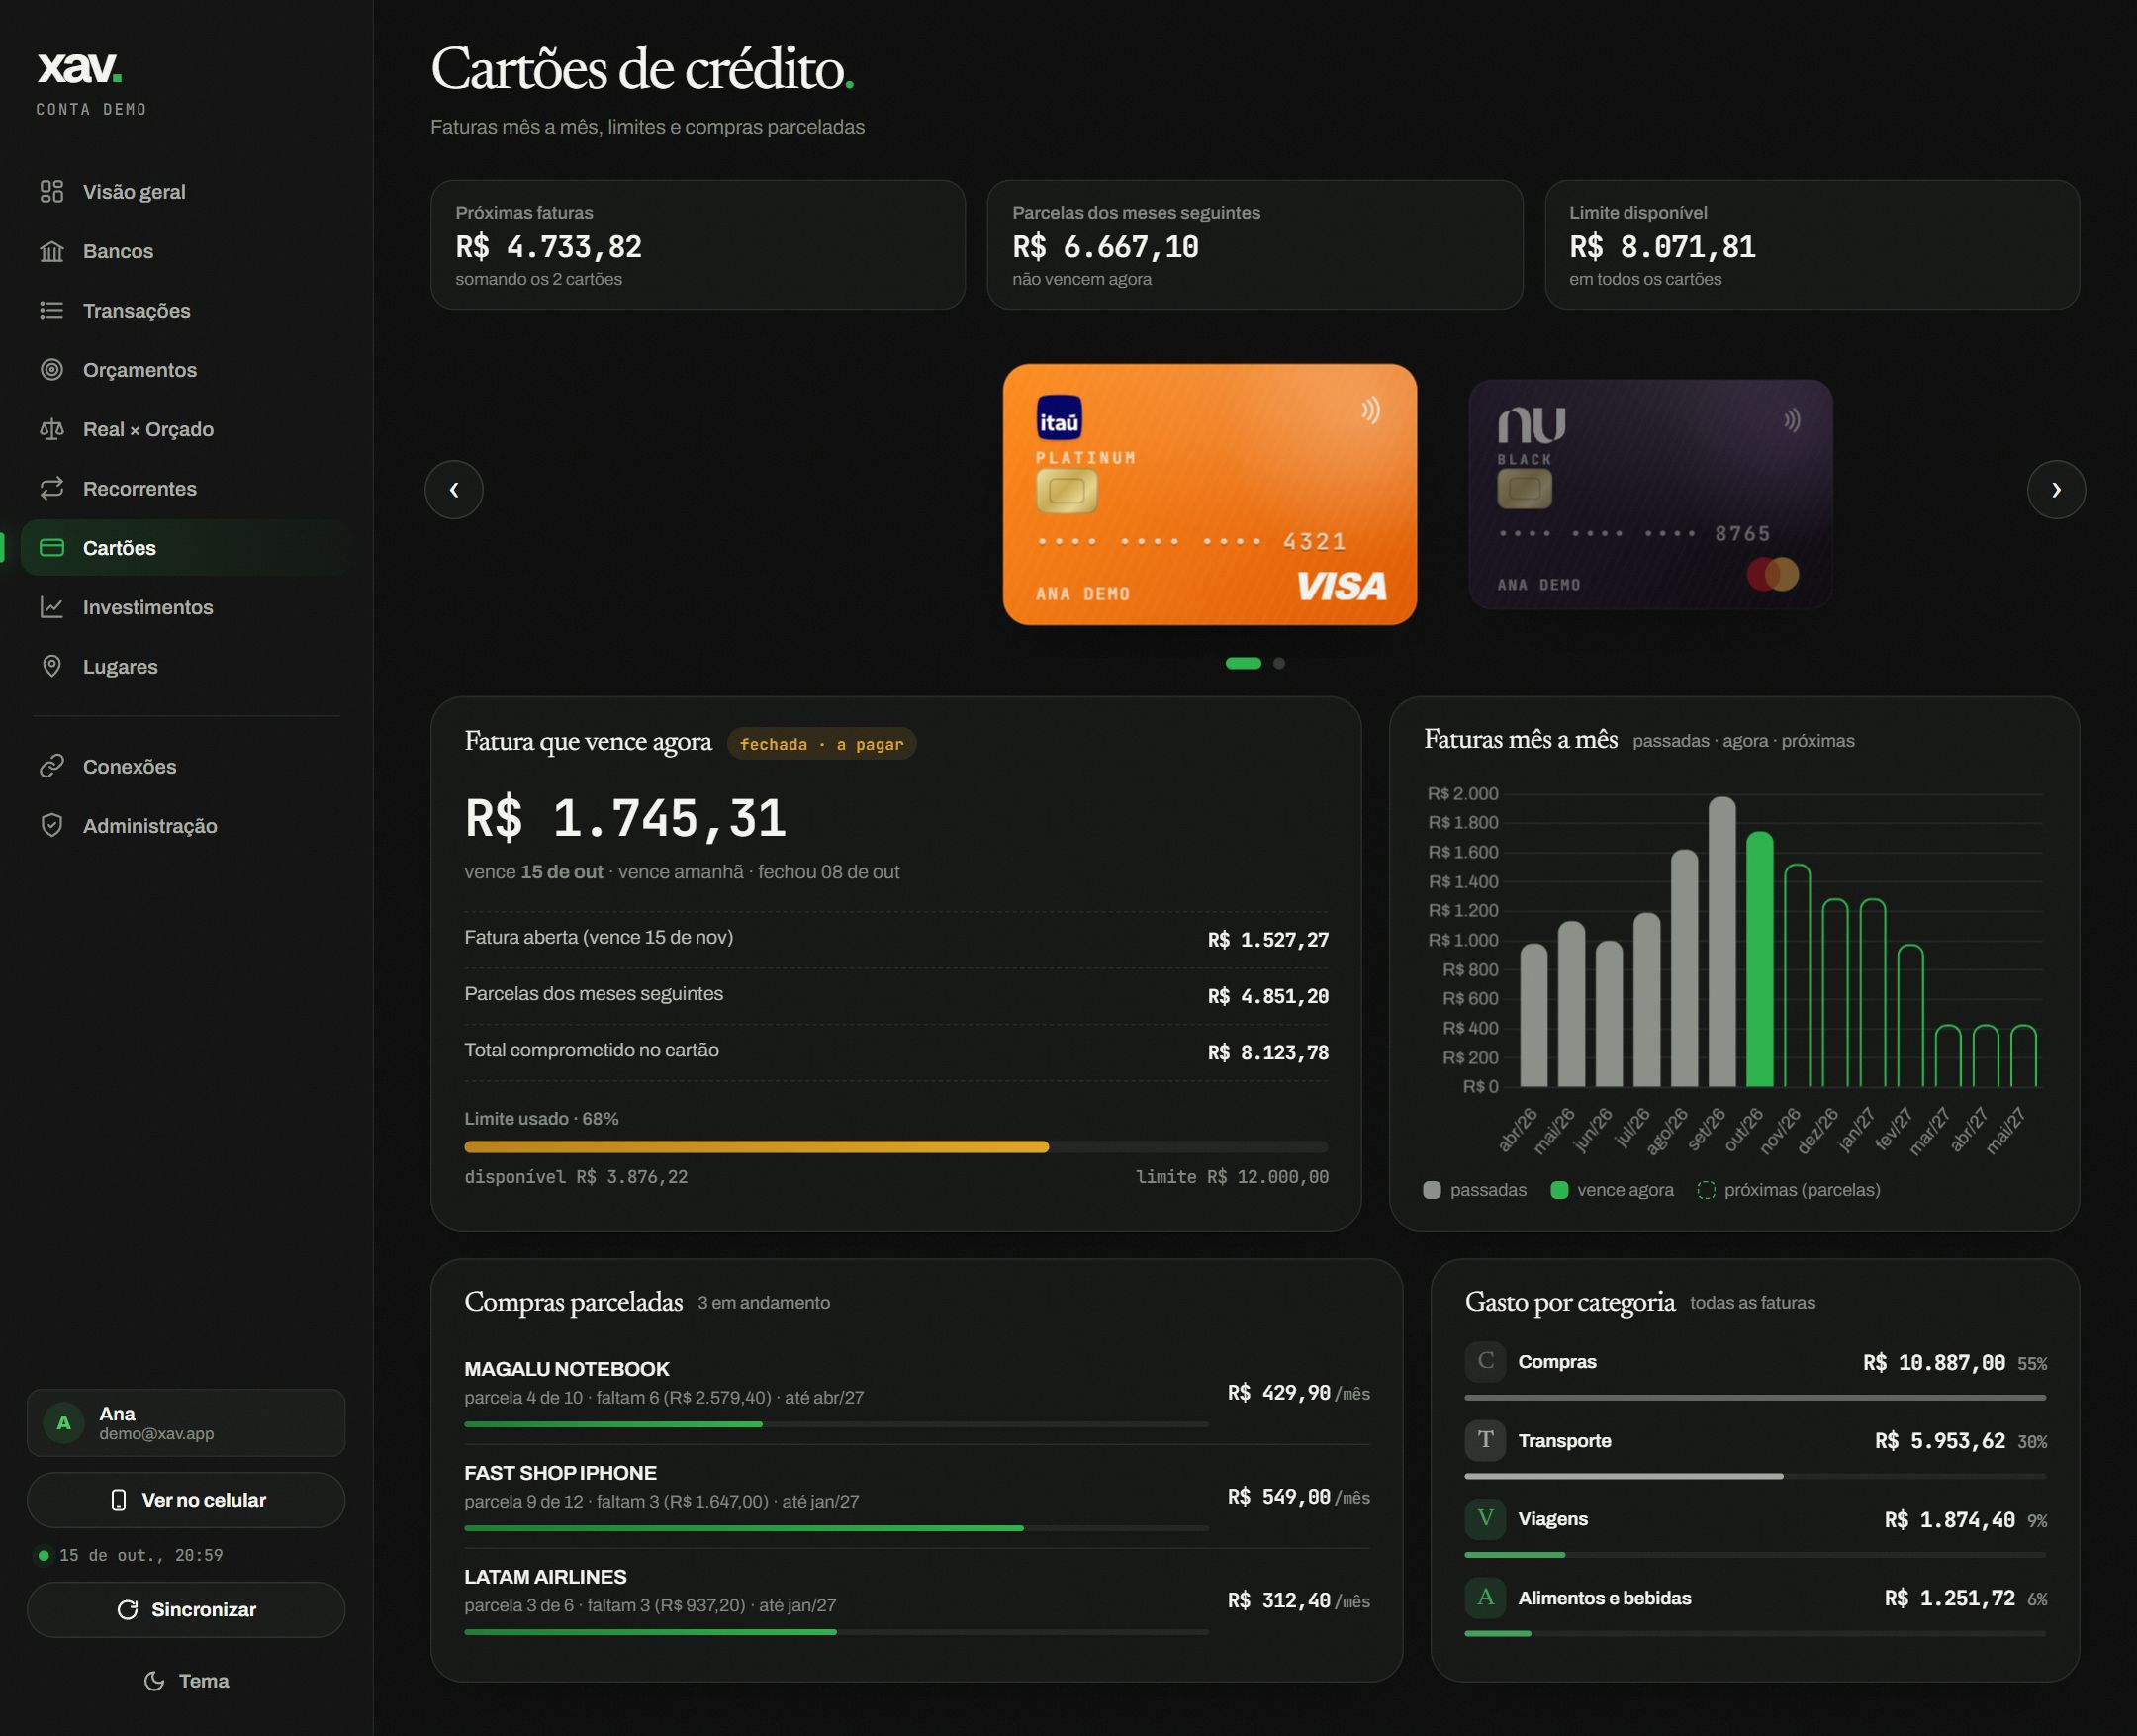Open the Recorrentes page

tap(186, 488)
